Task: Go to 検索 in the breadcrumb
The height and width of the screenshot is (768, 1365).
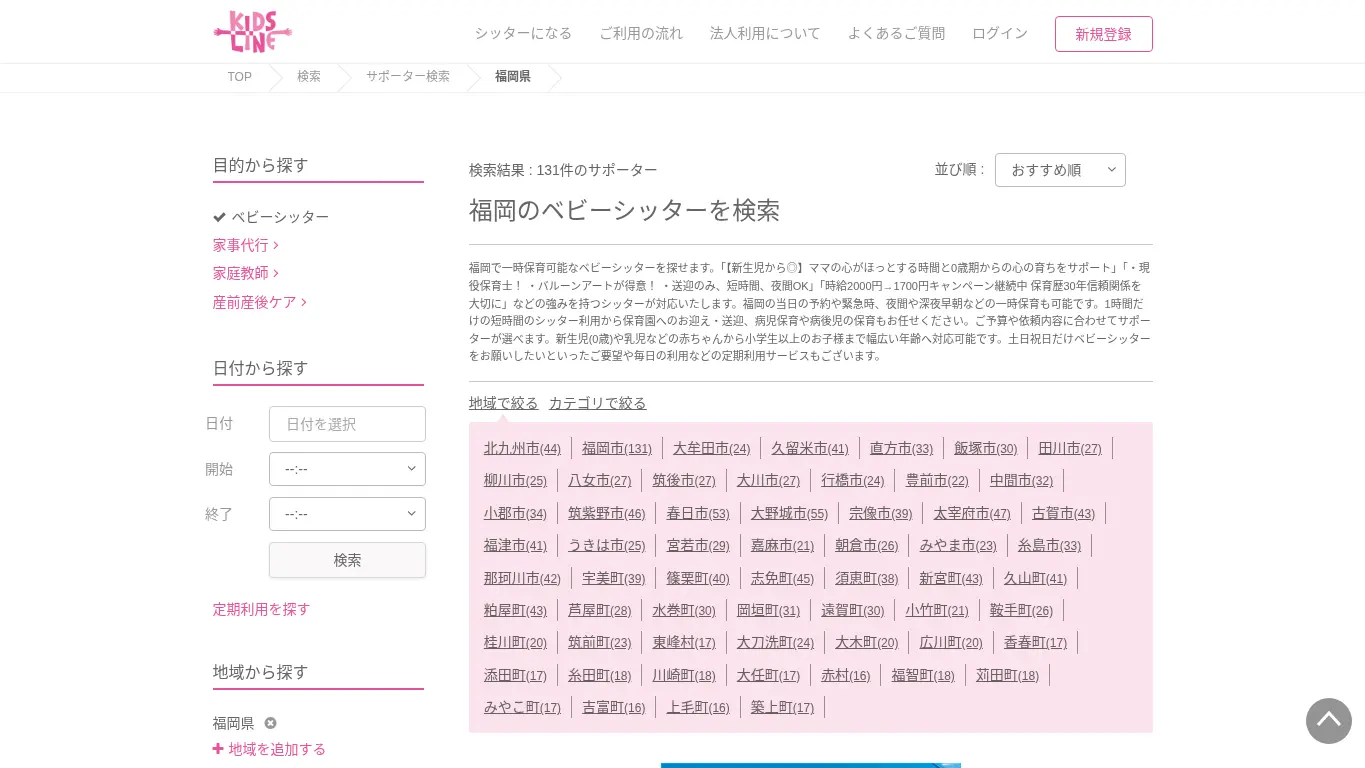Action: [309, 77]
